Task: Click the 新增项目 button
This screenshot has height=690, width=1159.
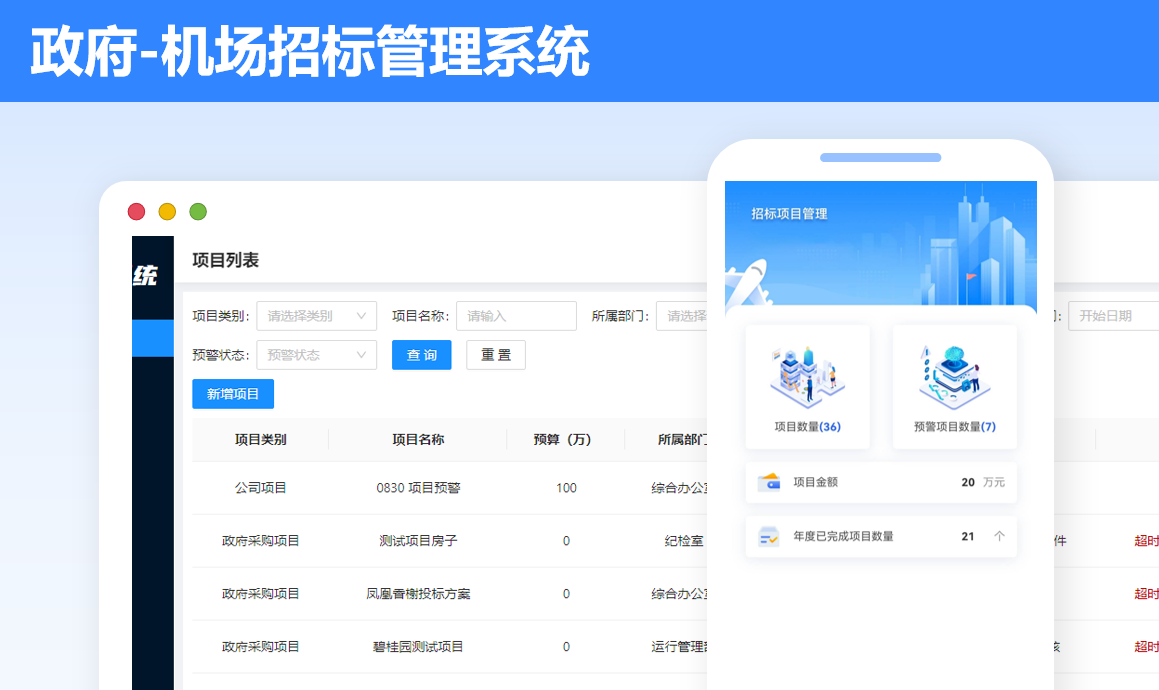Action: (x=233, y=394)
